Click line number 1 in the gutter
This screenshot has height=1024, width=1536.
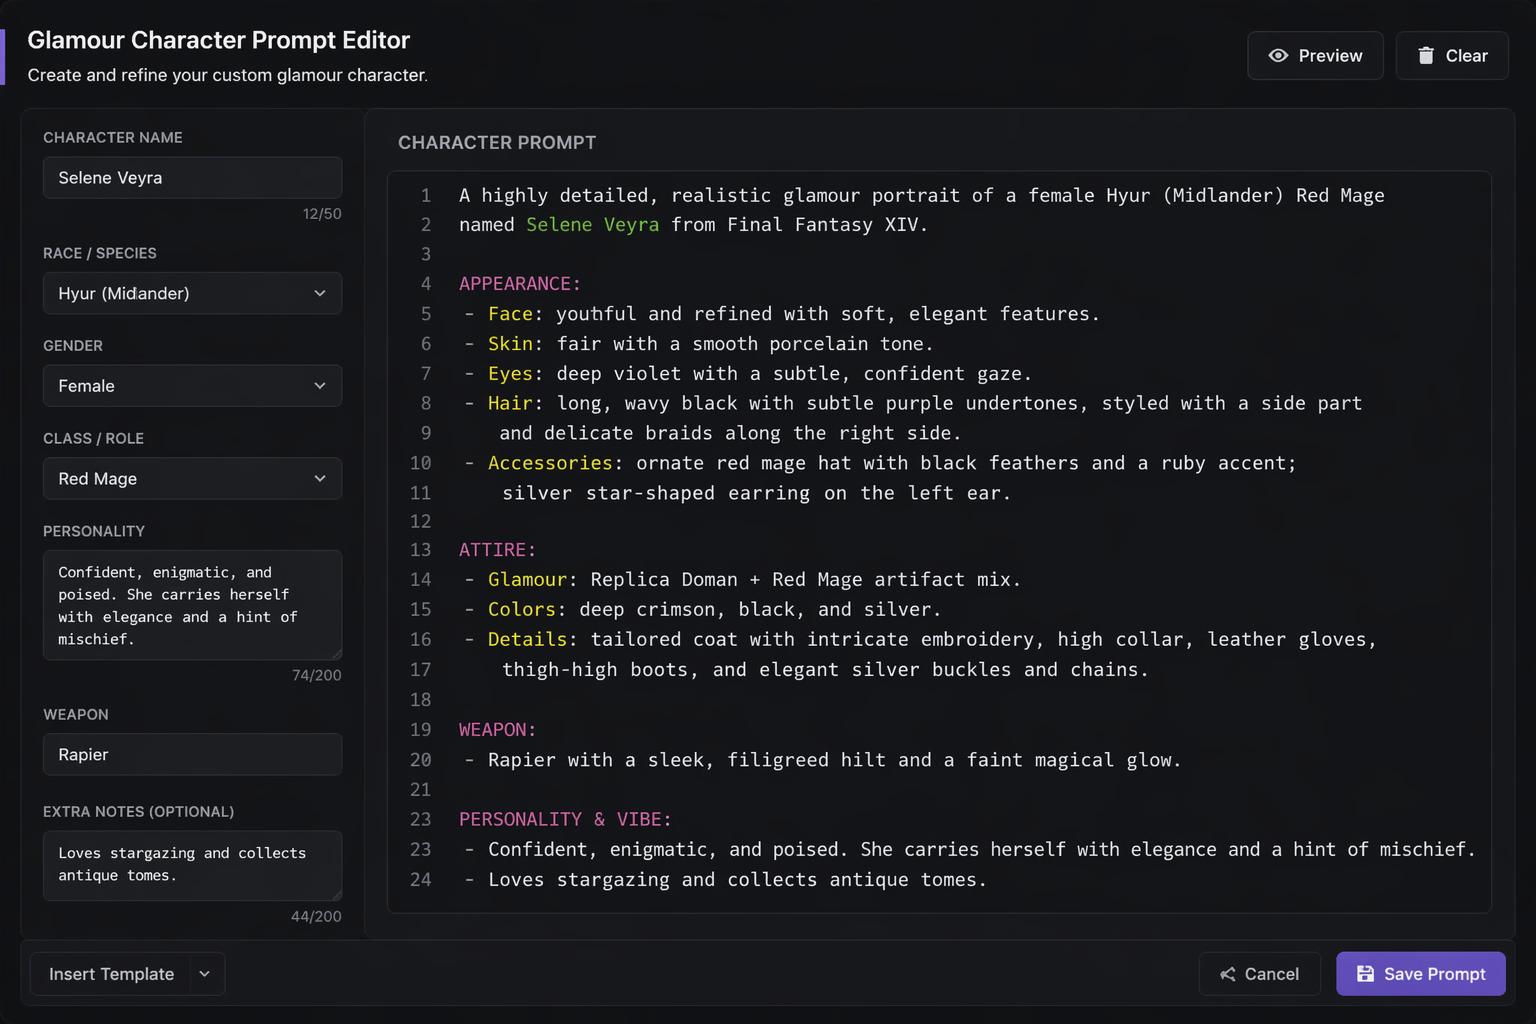[x=426, y=196]
